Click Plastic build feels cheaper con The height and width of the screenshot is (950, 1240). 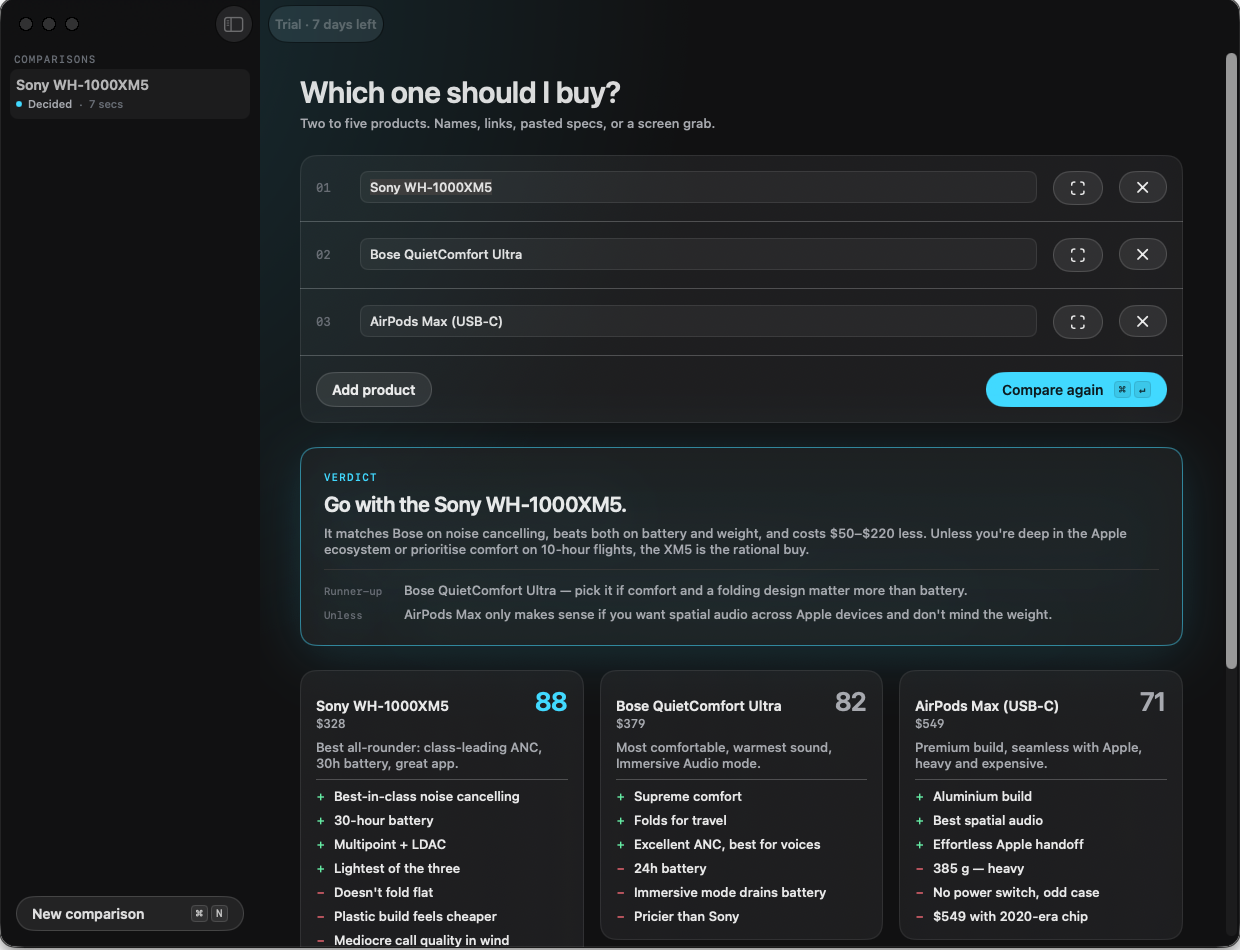415,917
